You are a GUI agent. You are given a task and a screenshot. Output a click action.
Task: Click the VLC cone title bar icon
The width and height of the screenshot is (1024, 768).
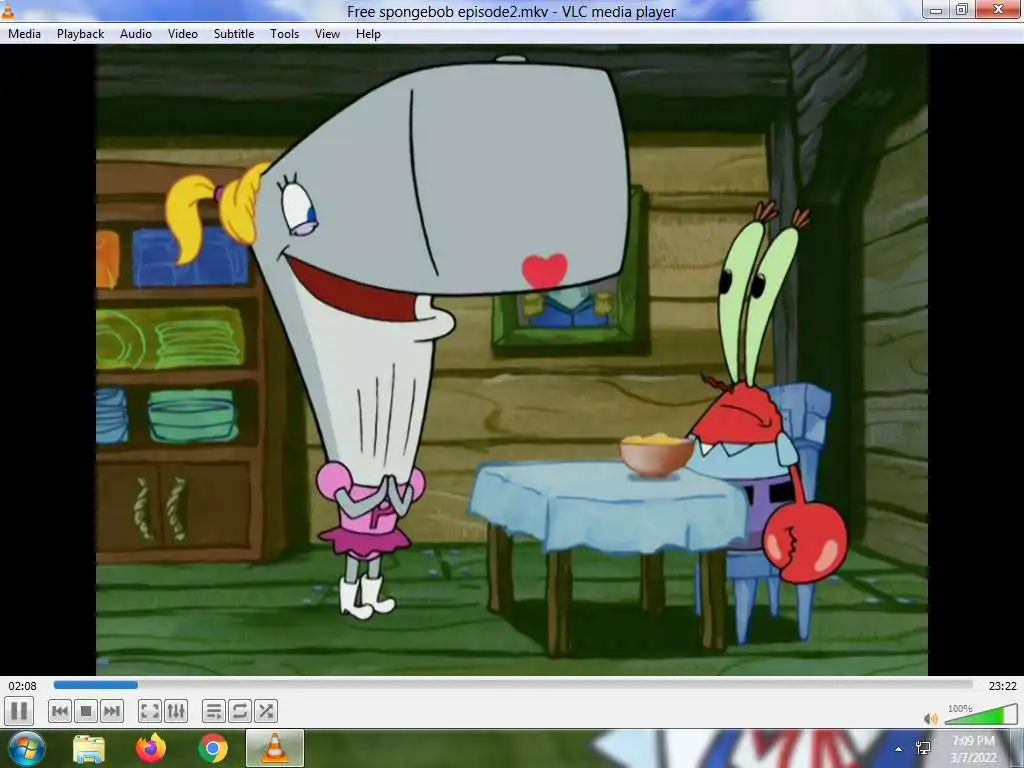coord(7,10)
